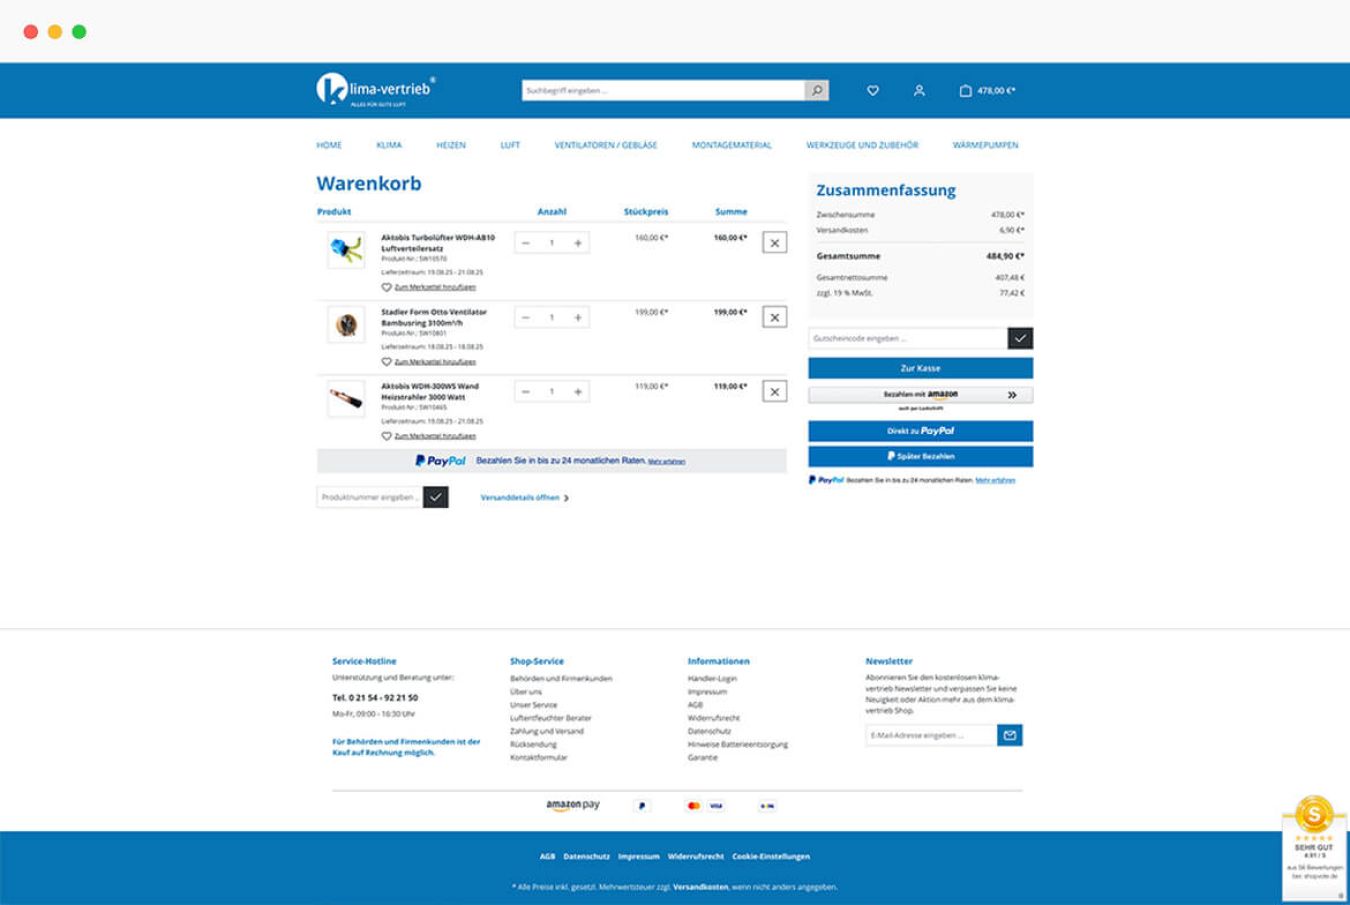
Task: Increase quantity of Aktobis Turbolüfter
Action: coord(578,243)
